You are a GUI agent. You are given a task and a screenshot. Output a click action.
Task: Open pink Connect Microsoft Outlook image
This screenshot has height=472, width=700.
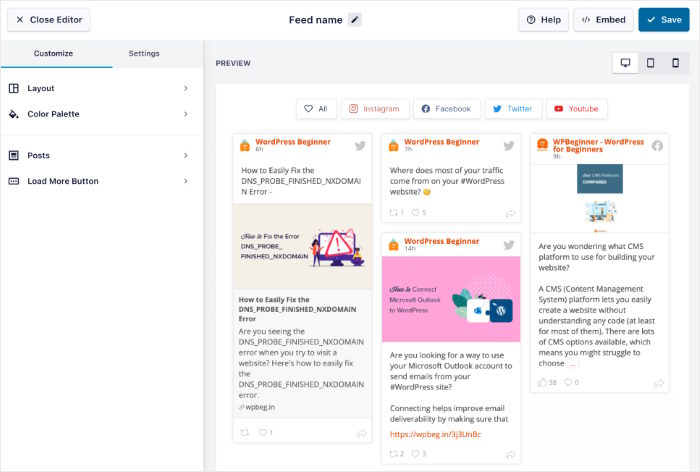(x=451, y=299)
